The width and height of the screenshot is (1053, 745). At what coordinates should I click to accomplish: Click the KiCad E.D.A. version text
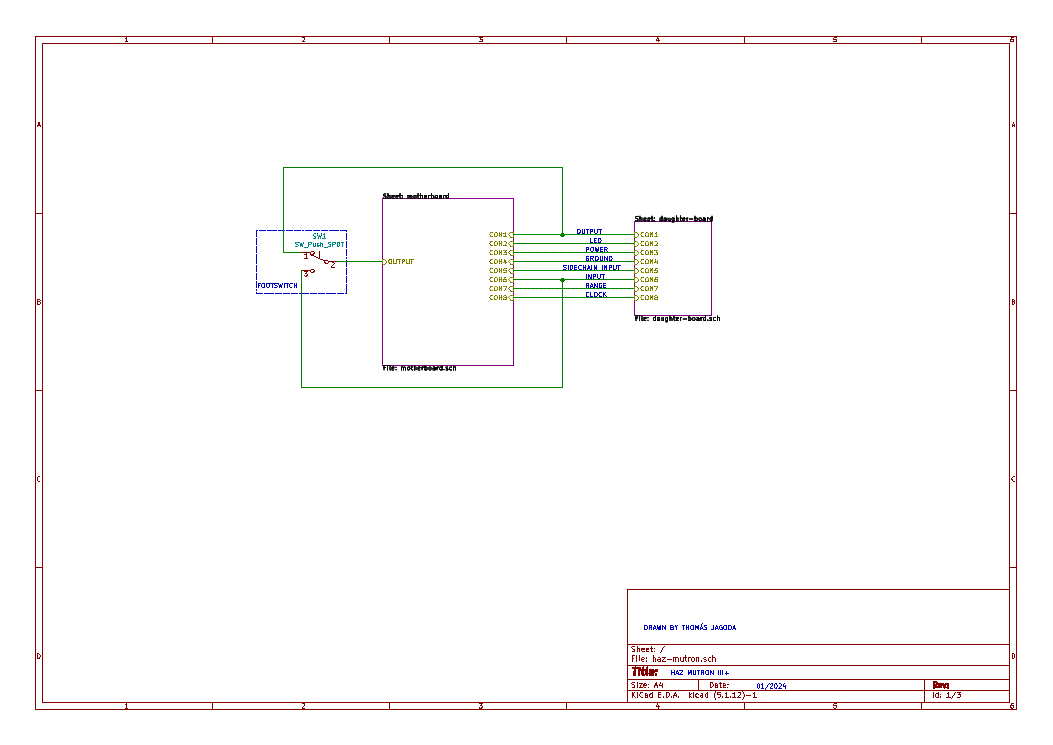[x=694, y=695]
